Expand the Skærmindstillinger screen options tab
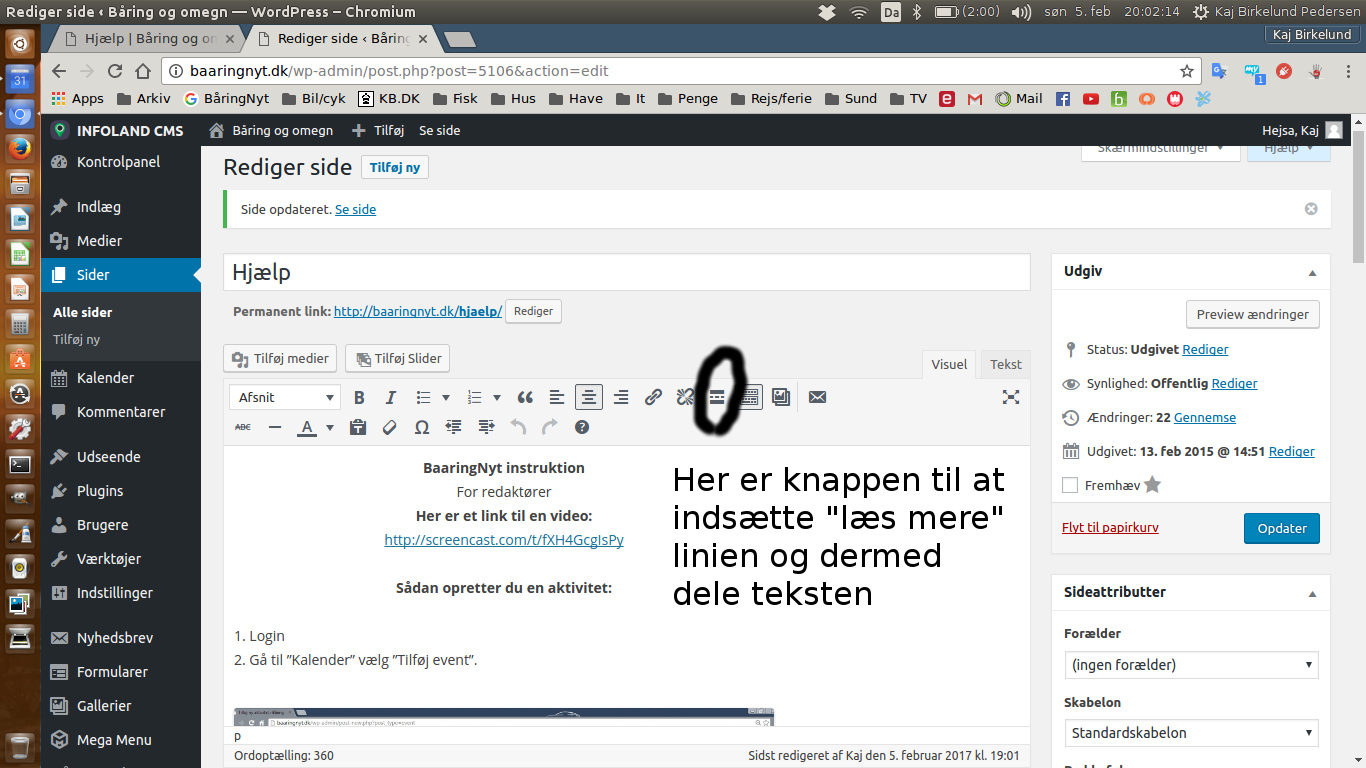Image resolution: width=1366 pixels, height=768 pixels. (1160, 149)
